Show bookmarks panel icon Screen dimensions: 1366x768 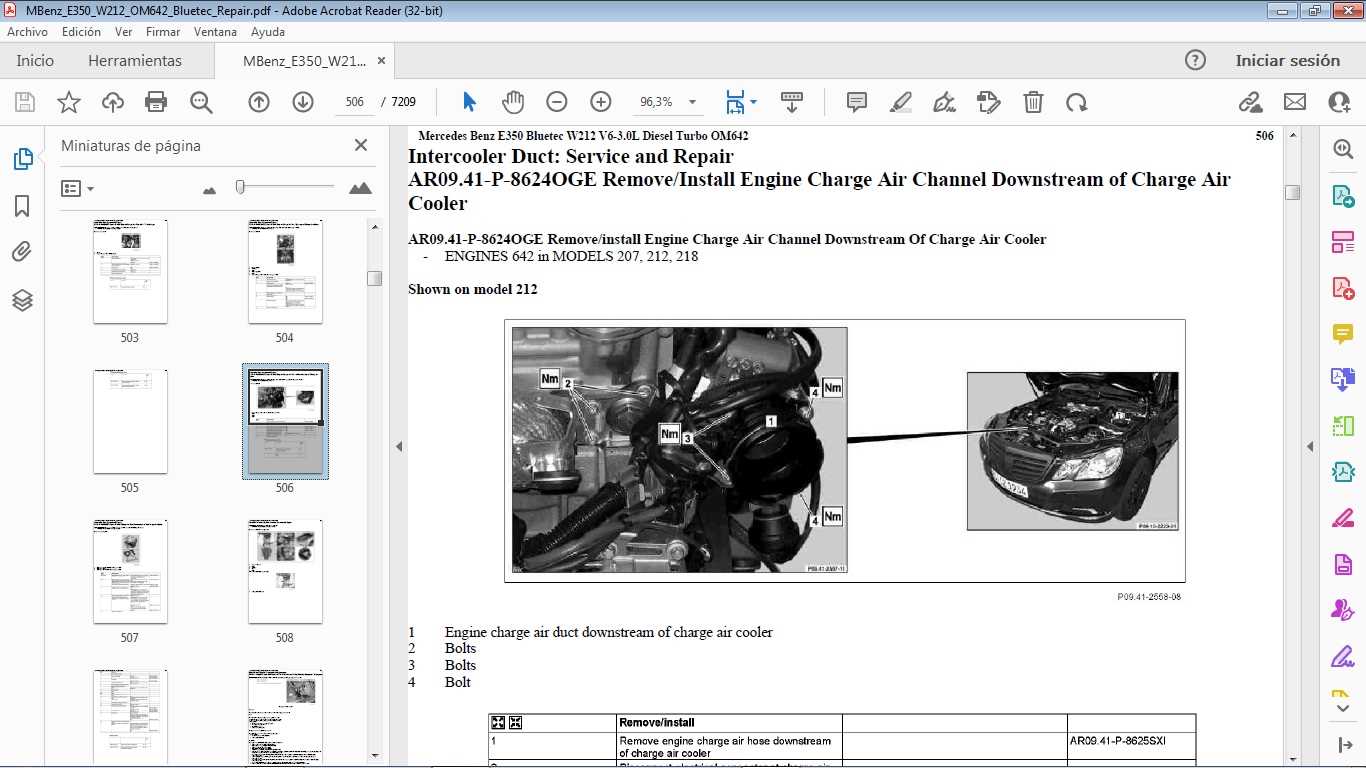22,206
